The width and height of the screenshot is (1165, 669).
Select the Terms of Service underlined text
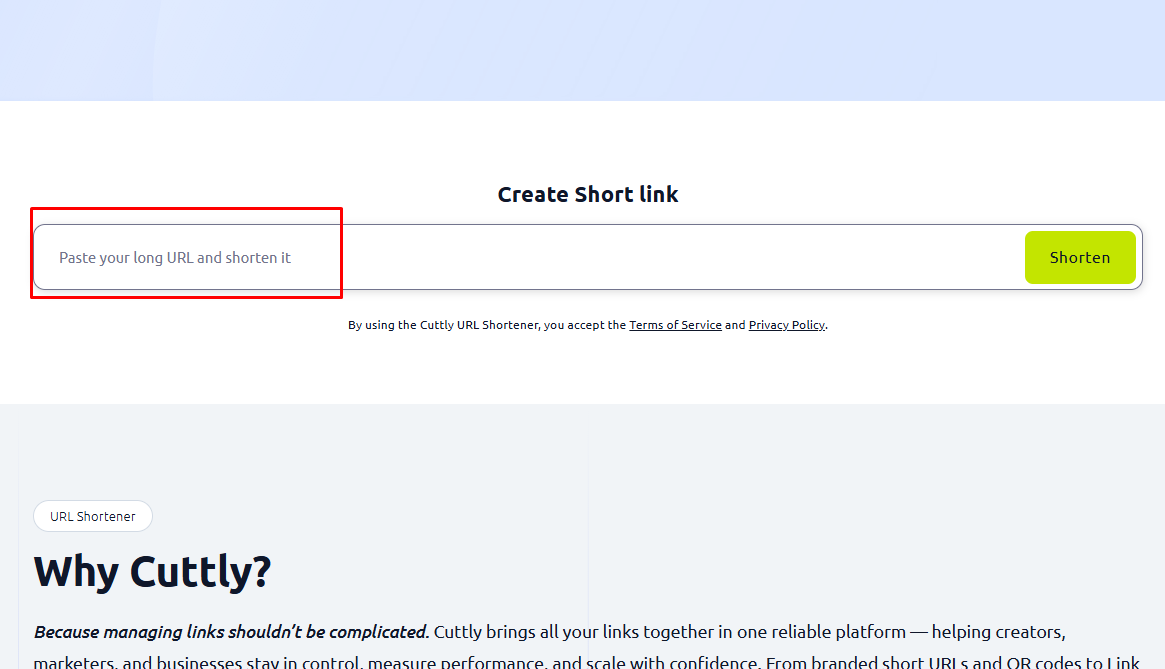[675, 324]
